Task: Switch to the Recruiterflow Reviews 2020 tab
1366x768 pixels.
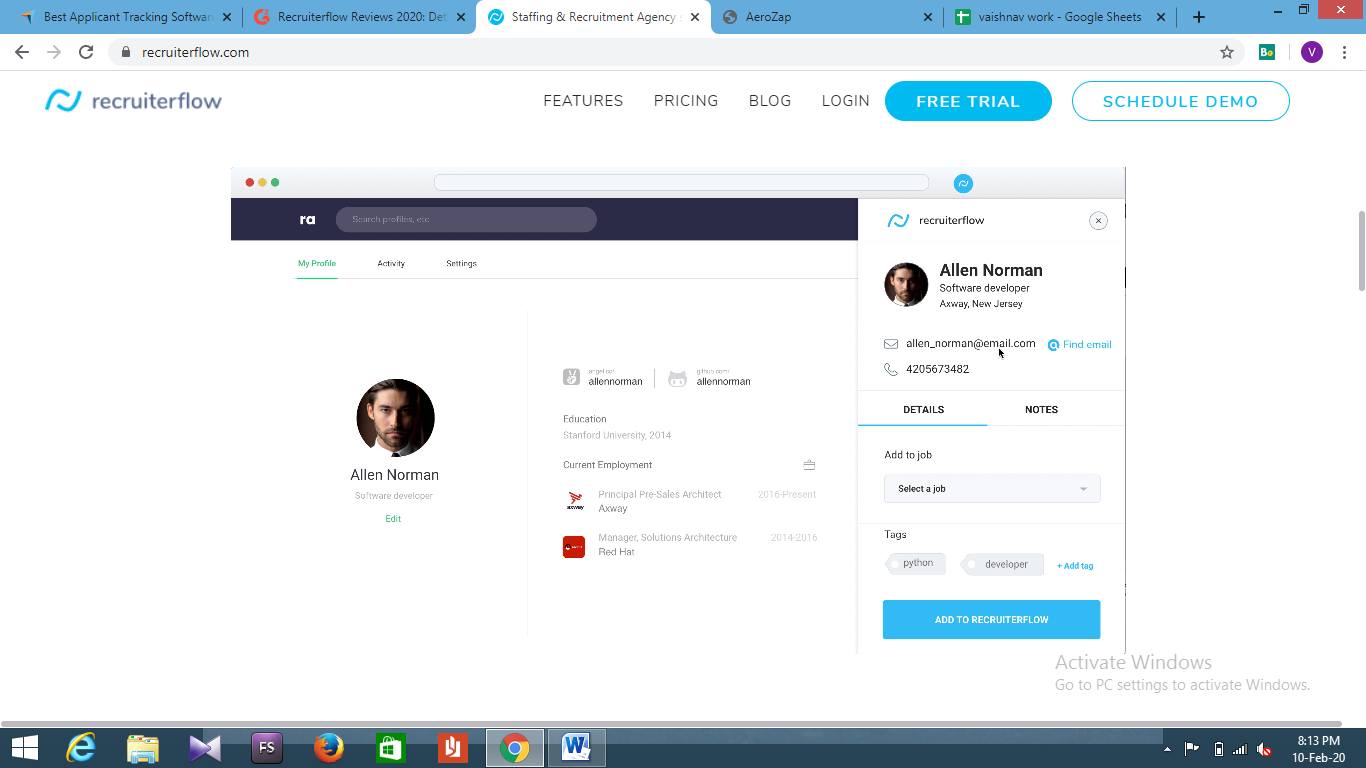Action: coord(359,17)
